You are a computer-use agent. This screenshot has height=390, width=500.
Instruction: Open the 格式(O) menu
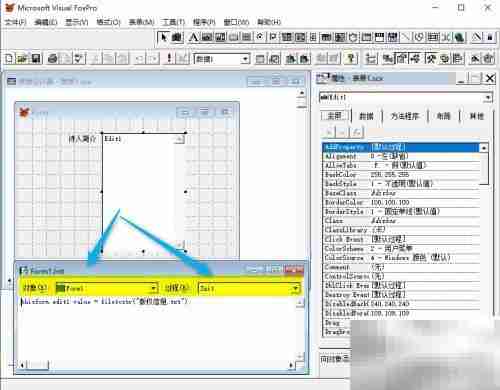tap(108, 22)
